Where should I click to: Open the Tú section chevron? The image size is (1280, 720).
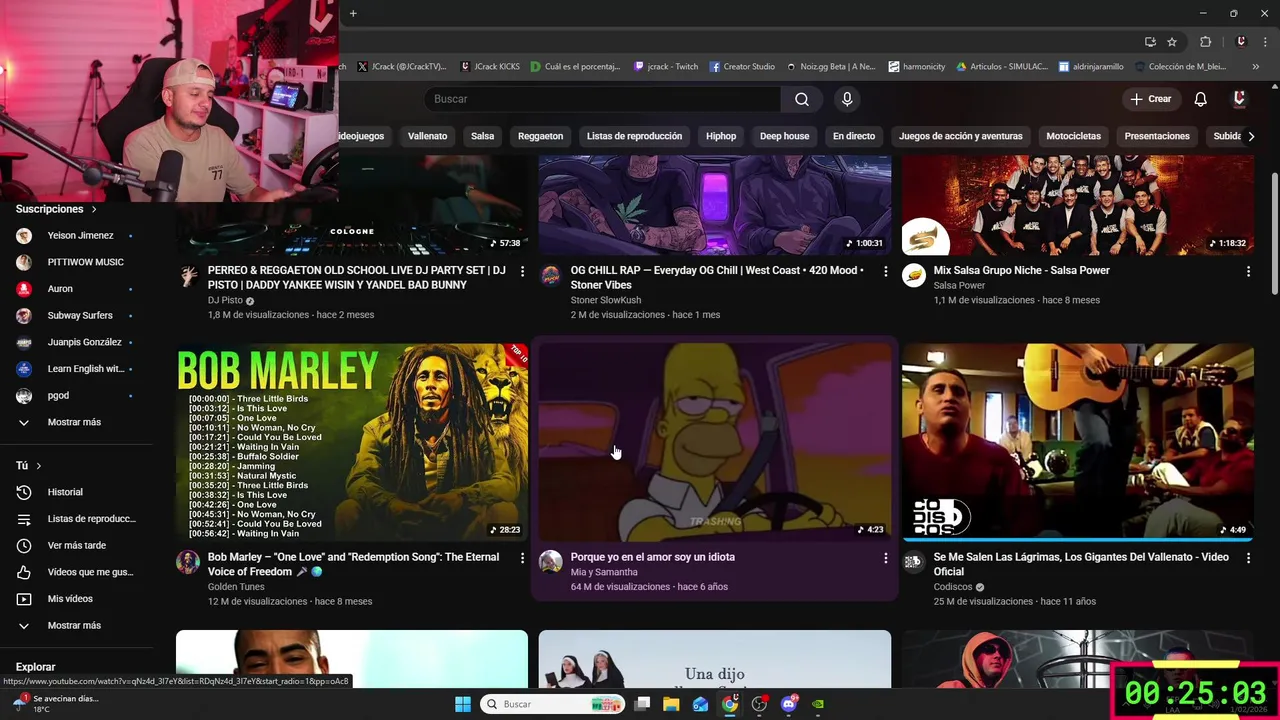tap(39, 466)
